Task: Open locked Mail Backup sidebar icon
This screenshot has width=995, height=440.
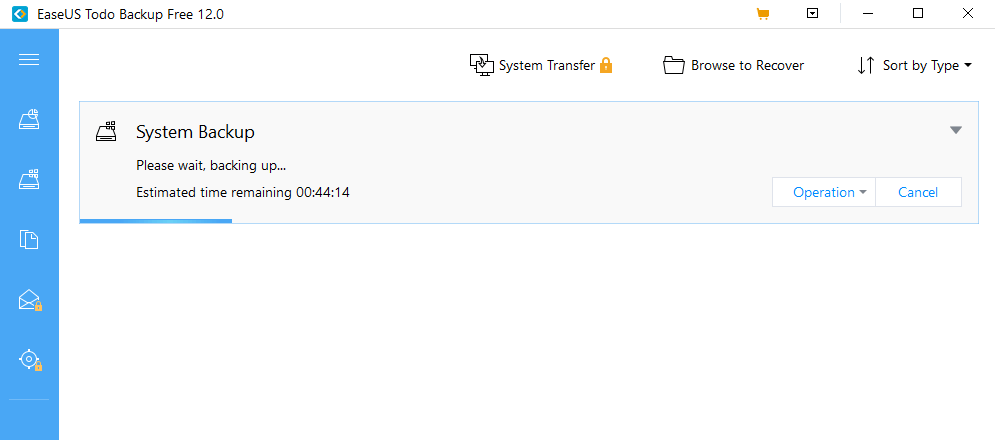Action: tap(29, 299)
